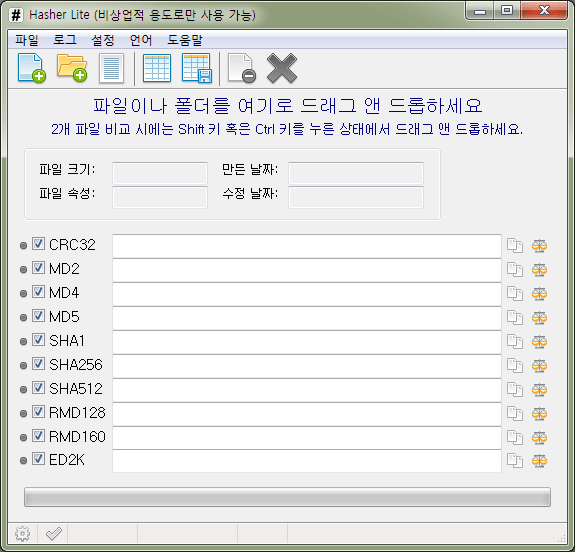
Task: Click the compare scales icon for MD4
Action: pyautogui.click(x=539, y=293)
